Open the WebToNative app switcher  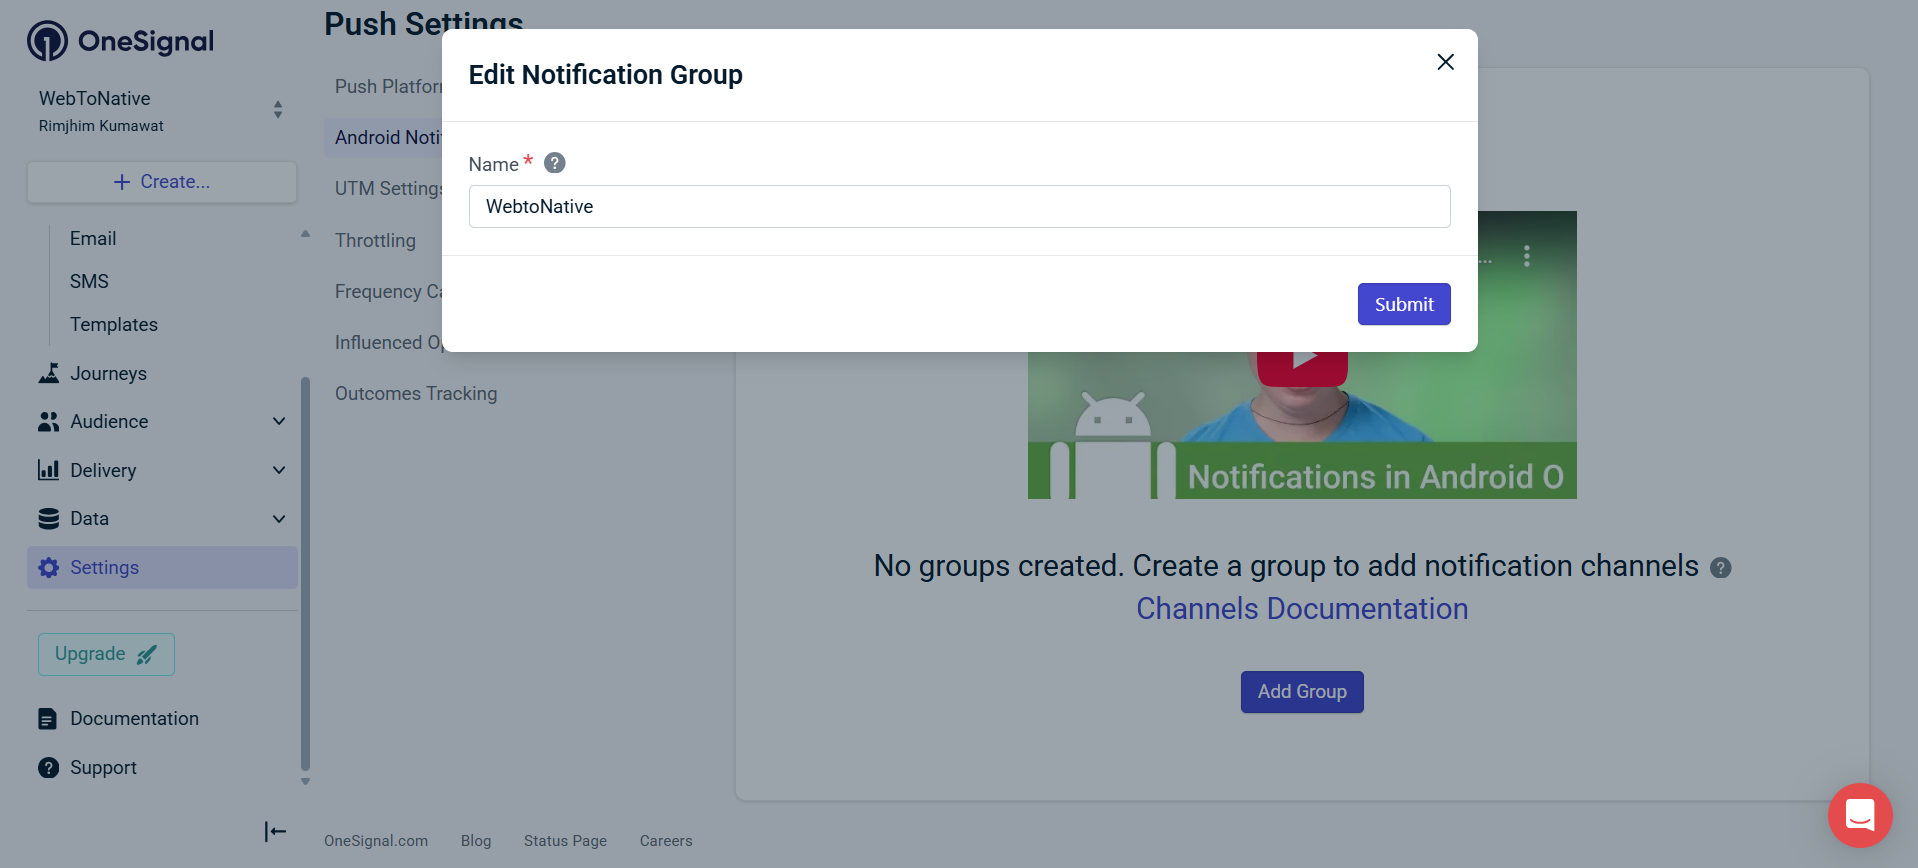point(162,110)
